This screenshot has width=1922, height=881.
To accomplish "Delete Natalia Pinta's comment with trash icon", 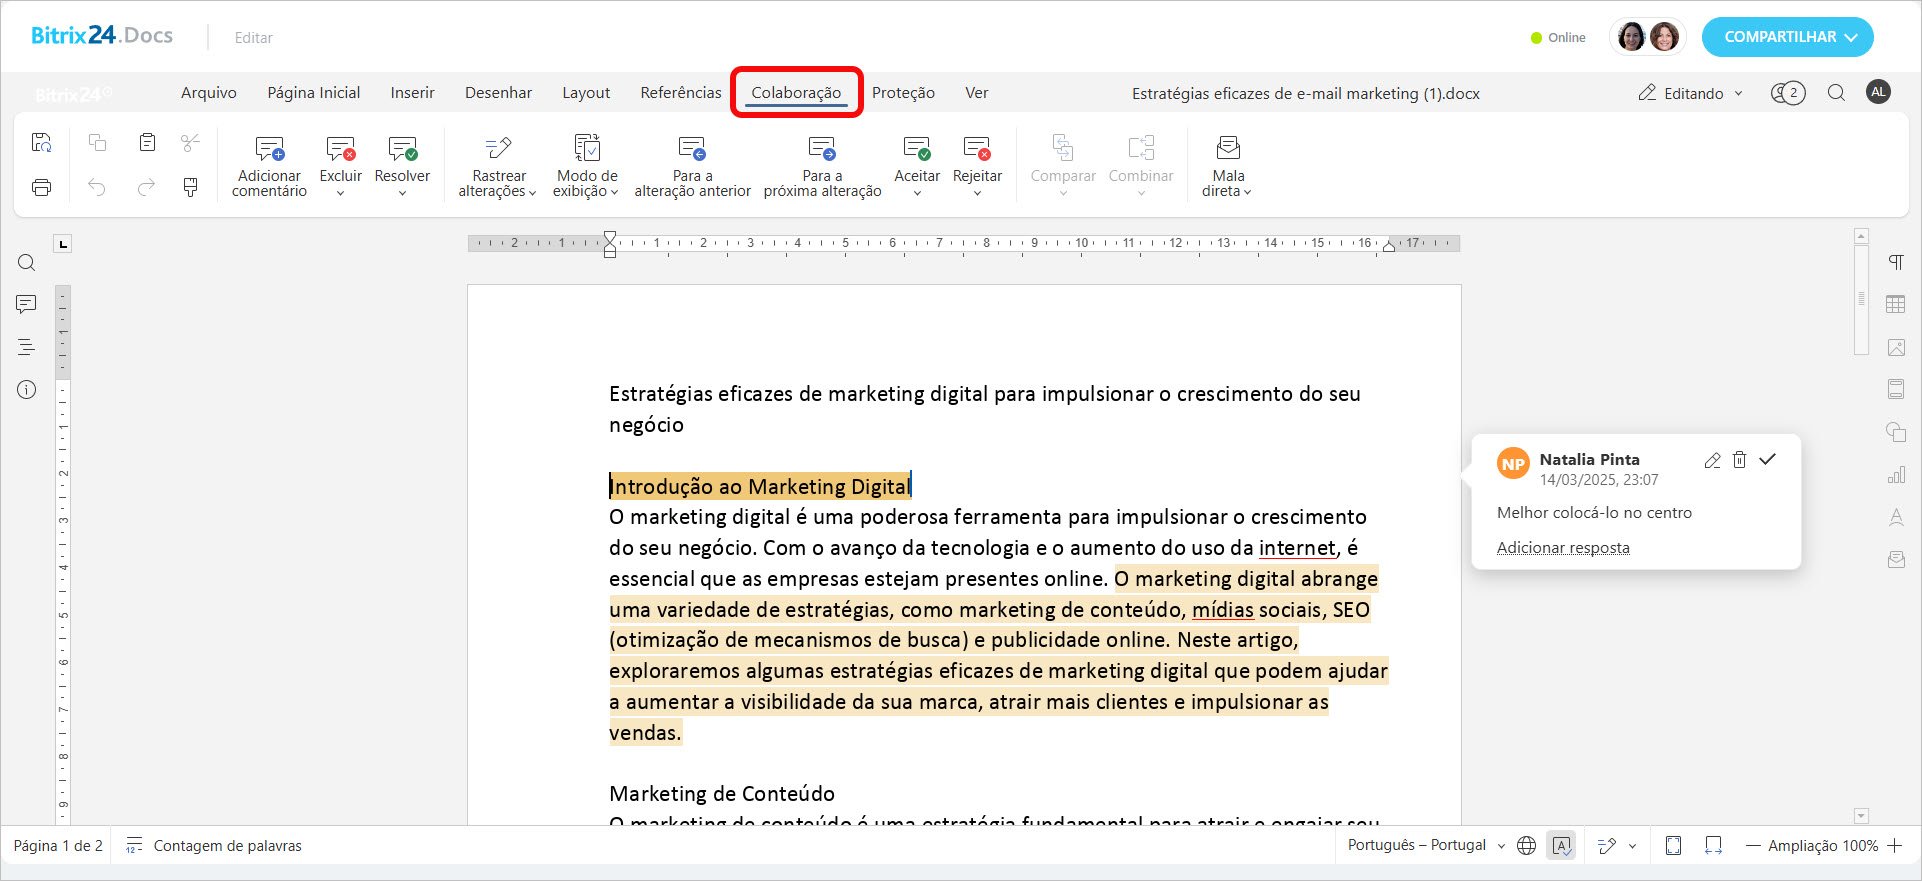I will tap(1740, 460).
